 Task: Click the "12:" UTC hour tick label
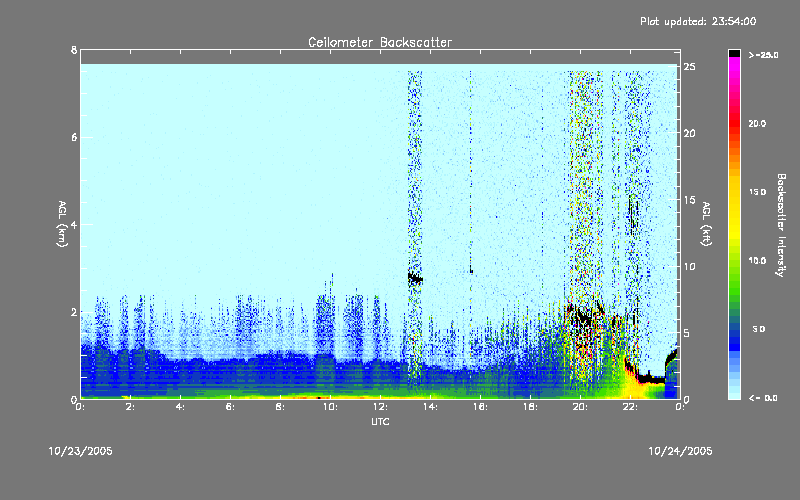(x=380, y=407)
